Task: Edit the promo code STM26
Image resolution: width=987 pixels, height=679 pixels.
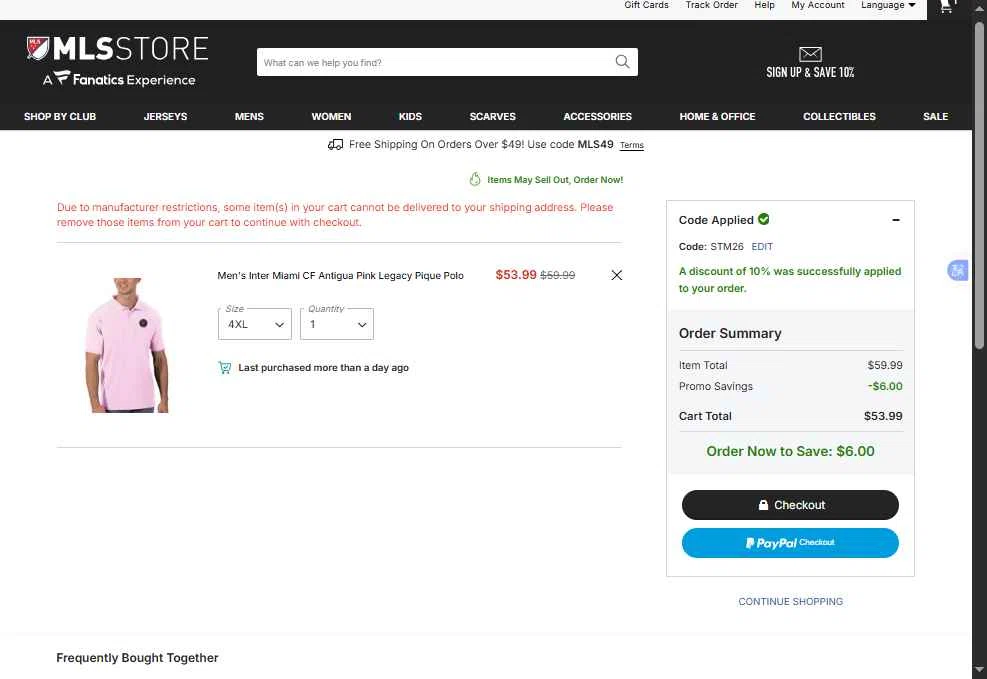Action: [x=762, y=246]
